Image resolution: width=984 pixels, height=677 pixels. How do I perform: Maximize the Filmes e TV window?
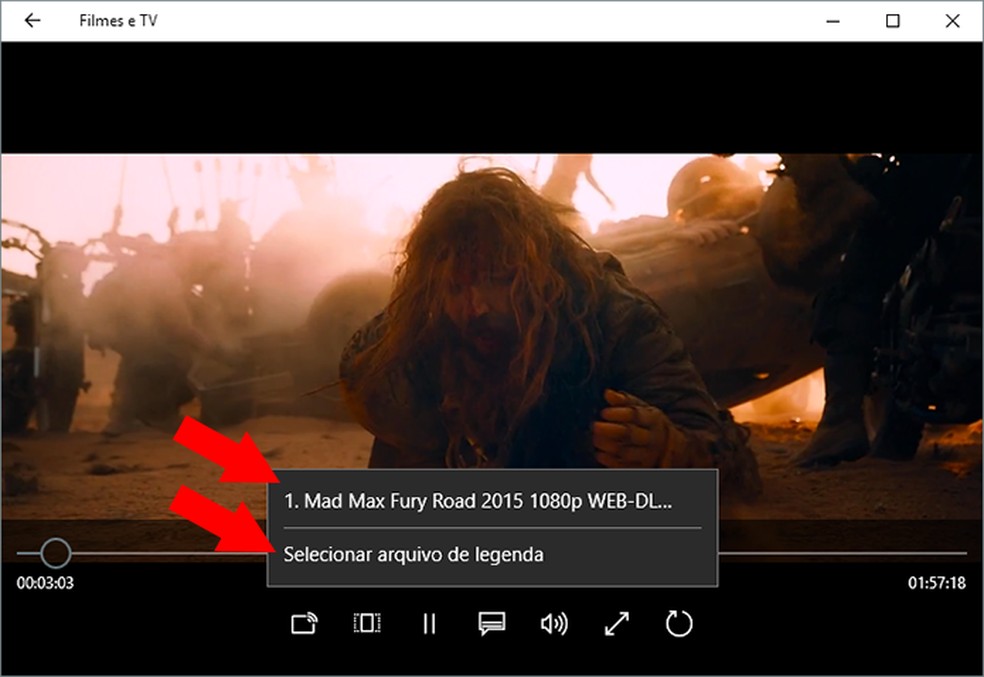[x=892, y=21]
